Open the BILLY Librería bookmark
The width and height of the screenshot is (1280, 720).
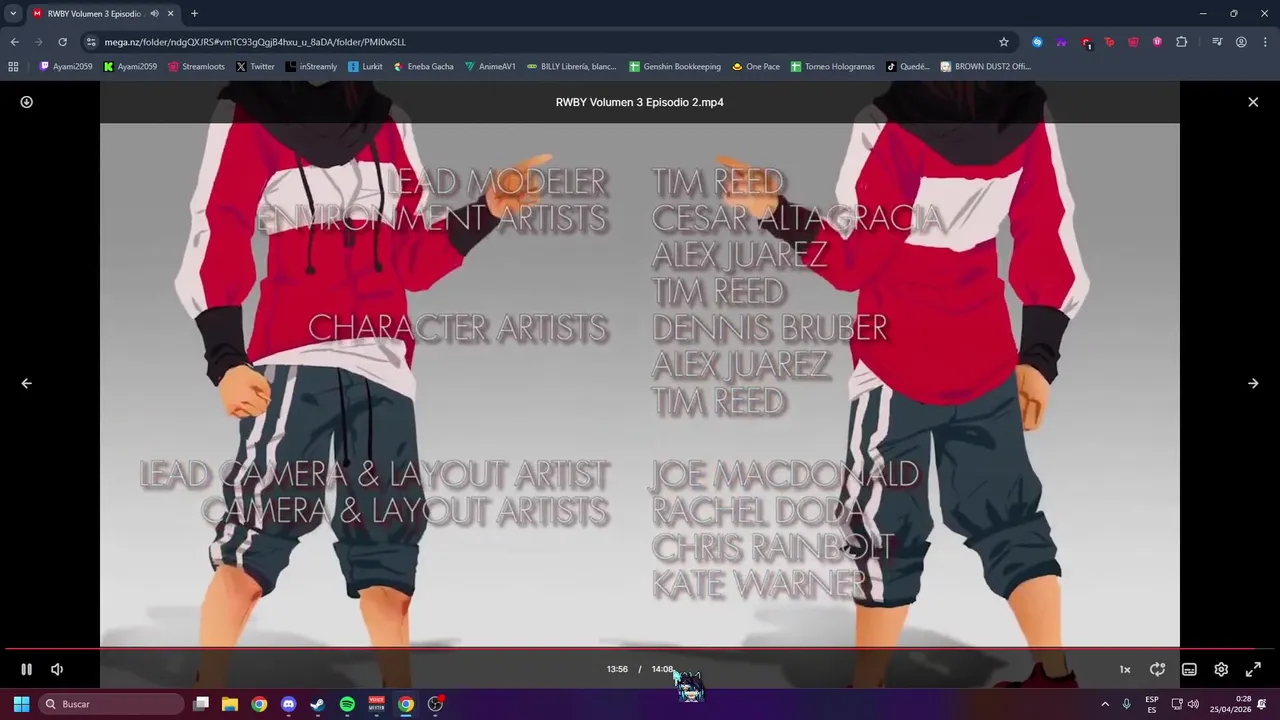click(572, 67)
